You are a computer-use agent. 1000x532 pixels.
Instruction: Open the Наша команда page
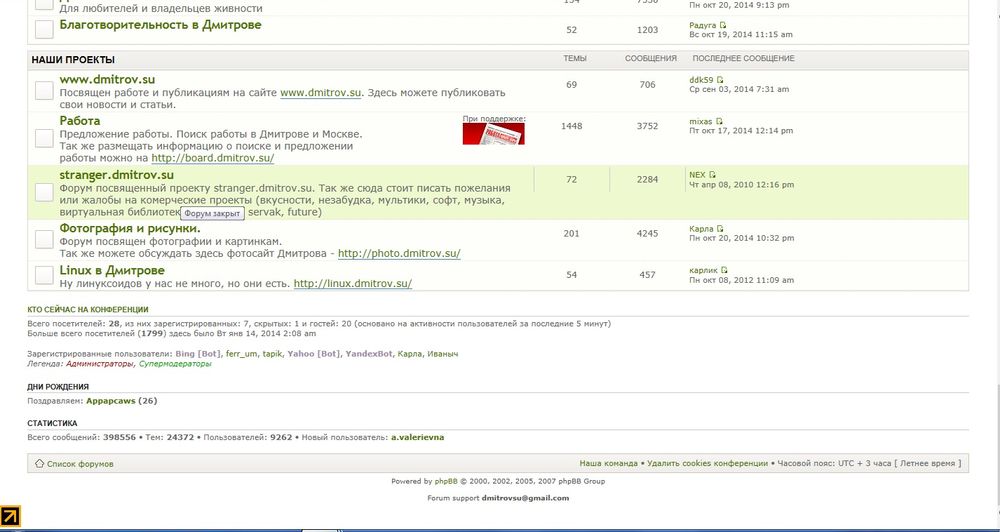(x=608, y=464)
